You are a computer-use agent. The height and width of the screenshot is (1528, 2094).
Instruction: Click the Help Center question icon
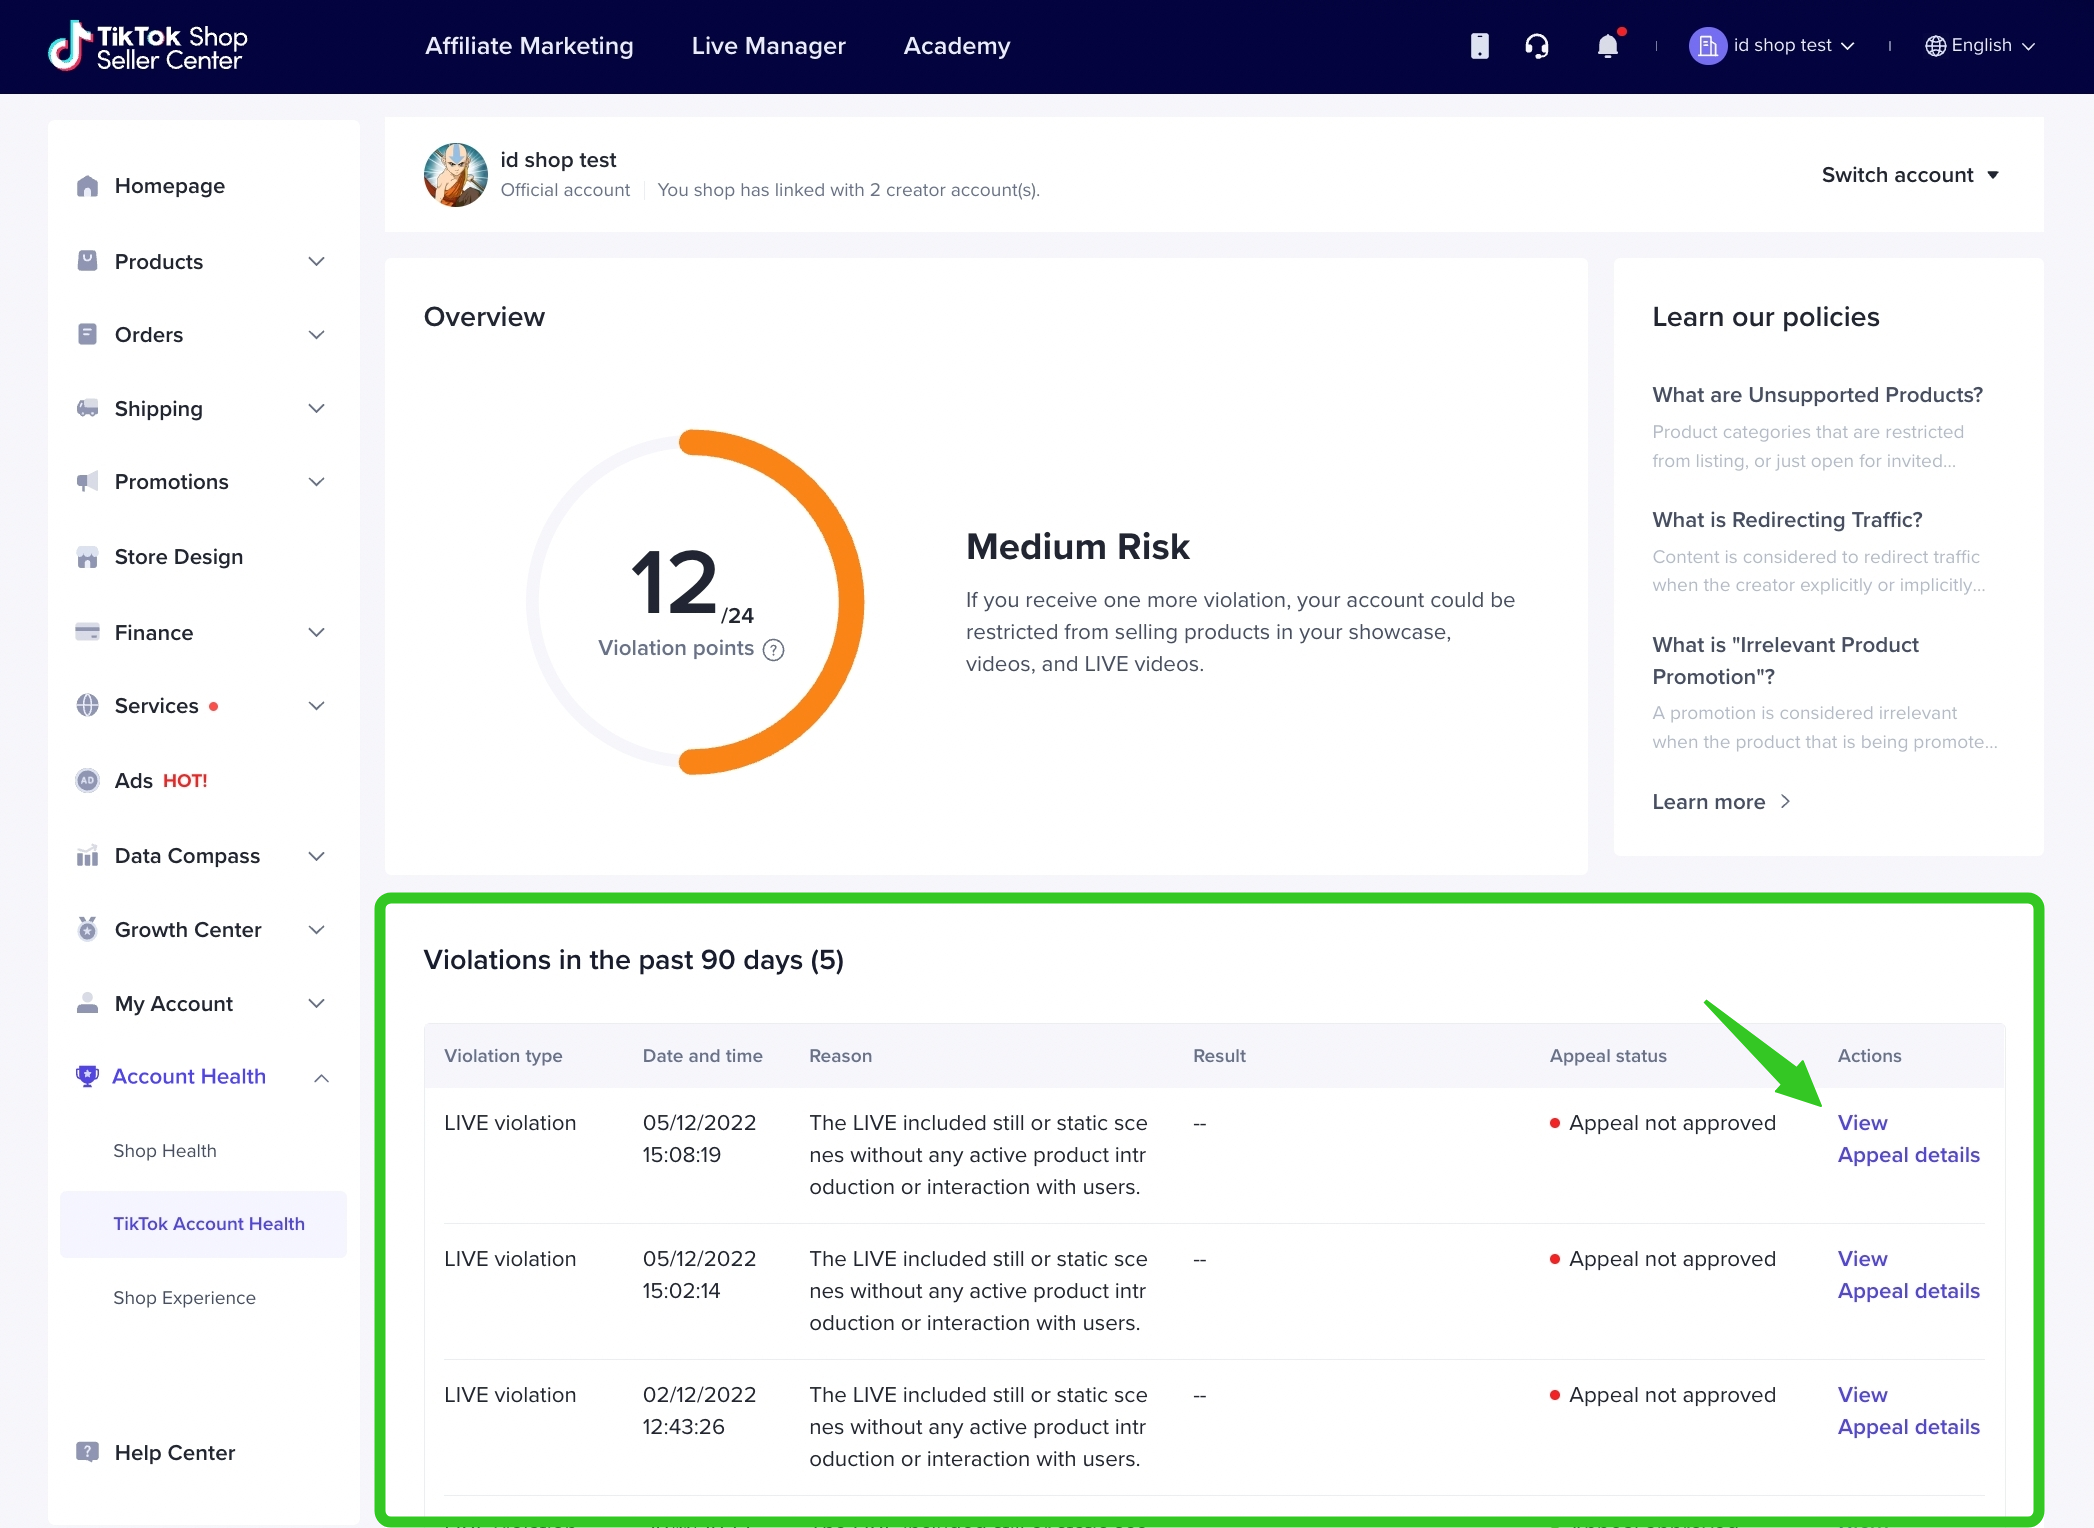pos(88,1452)
